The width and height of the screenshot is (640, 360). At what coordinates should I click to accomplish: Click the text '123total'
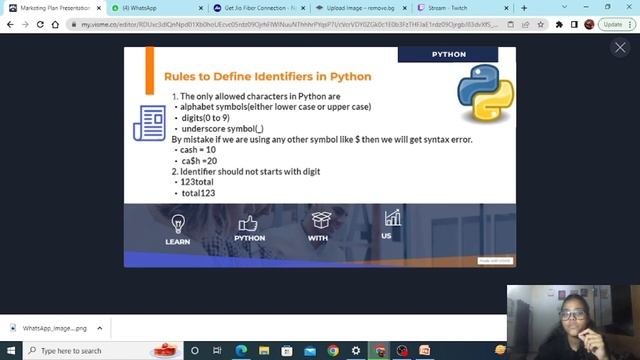click(197, 182)
